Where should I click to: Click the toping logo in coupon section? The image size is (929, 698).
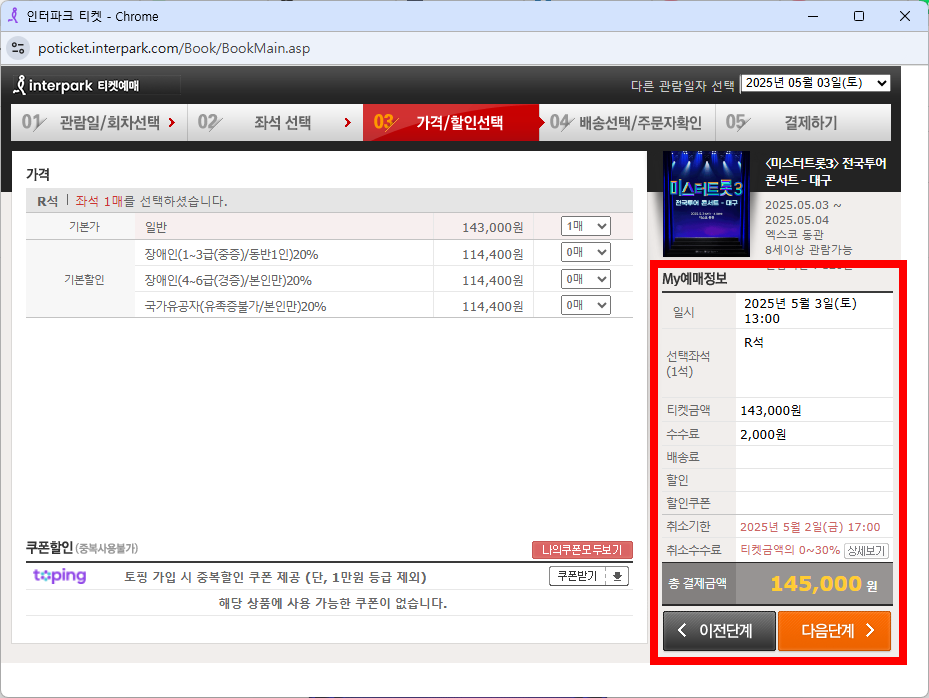(60, 575)
